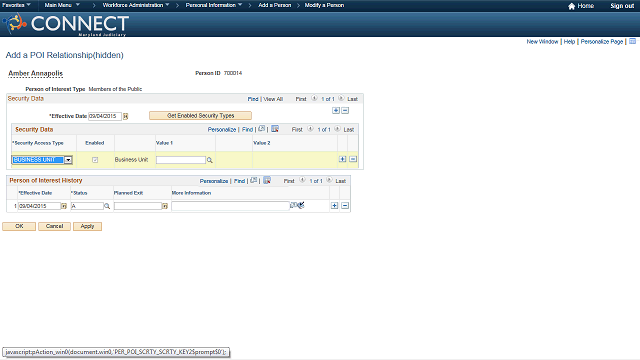Download Person of Interest History to spreadsheet
The width and height of the screenshot is (640, 360).
[267, 180]
